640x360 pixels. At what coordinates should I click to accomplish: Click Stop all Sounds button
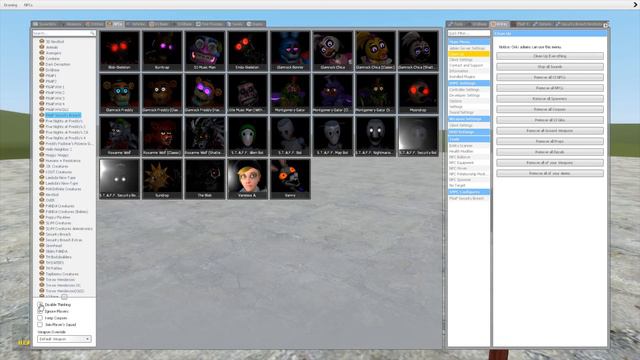point(550,67)
